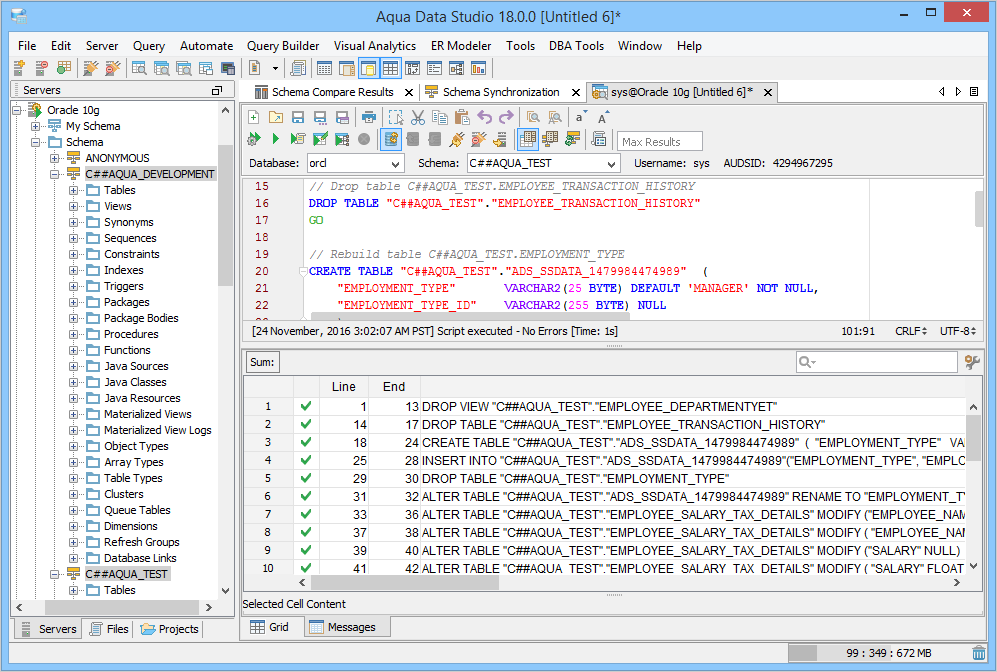Click the grid settings wrench icon
997x672 pixels.
pyautogui.click(x=972, y=362)
